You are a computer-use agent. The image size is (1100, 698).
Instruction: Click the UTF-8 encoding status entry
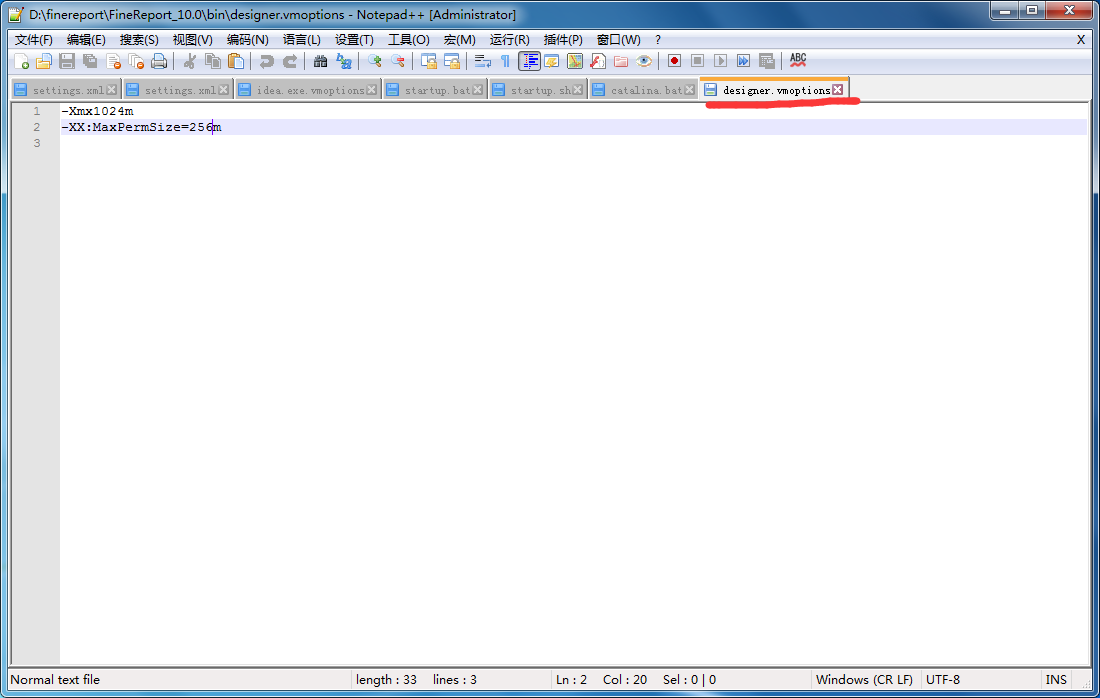pos(943,680)
